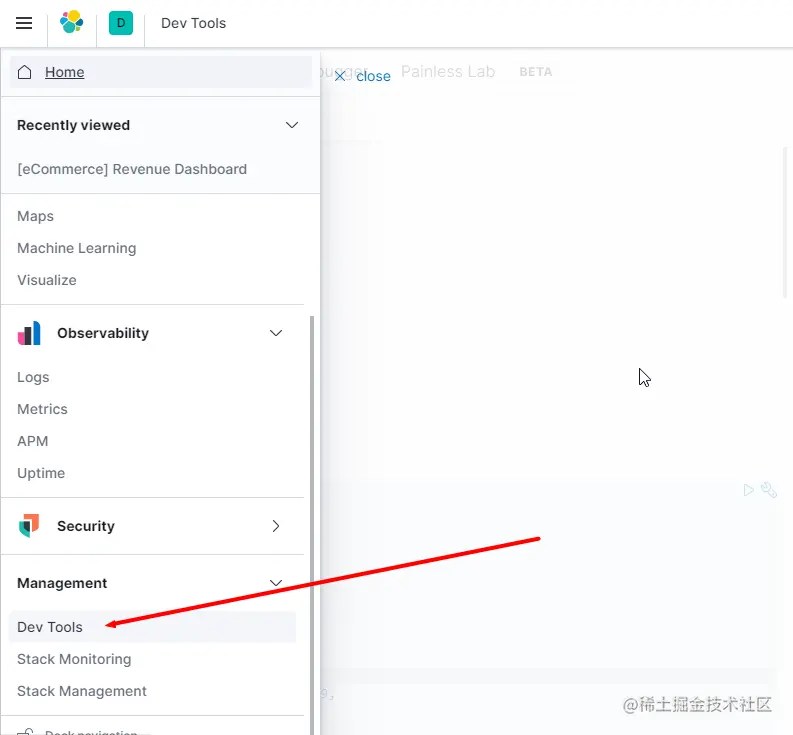Viewport: 793px width, 735px height.
Task: Click the Observability bar chart icon
Action: tap(29, 333)
